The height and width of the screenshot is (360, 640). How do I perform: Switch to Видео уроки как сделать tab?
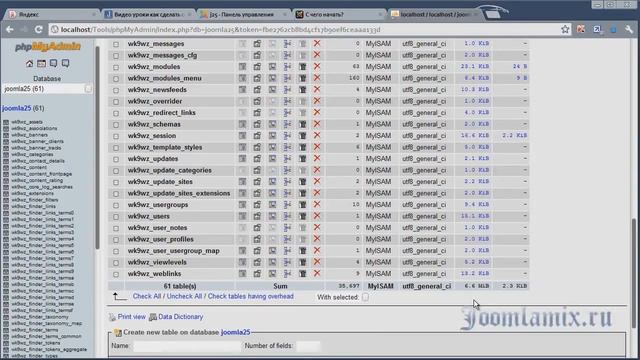point(148,14)
